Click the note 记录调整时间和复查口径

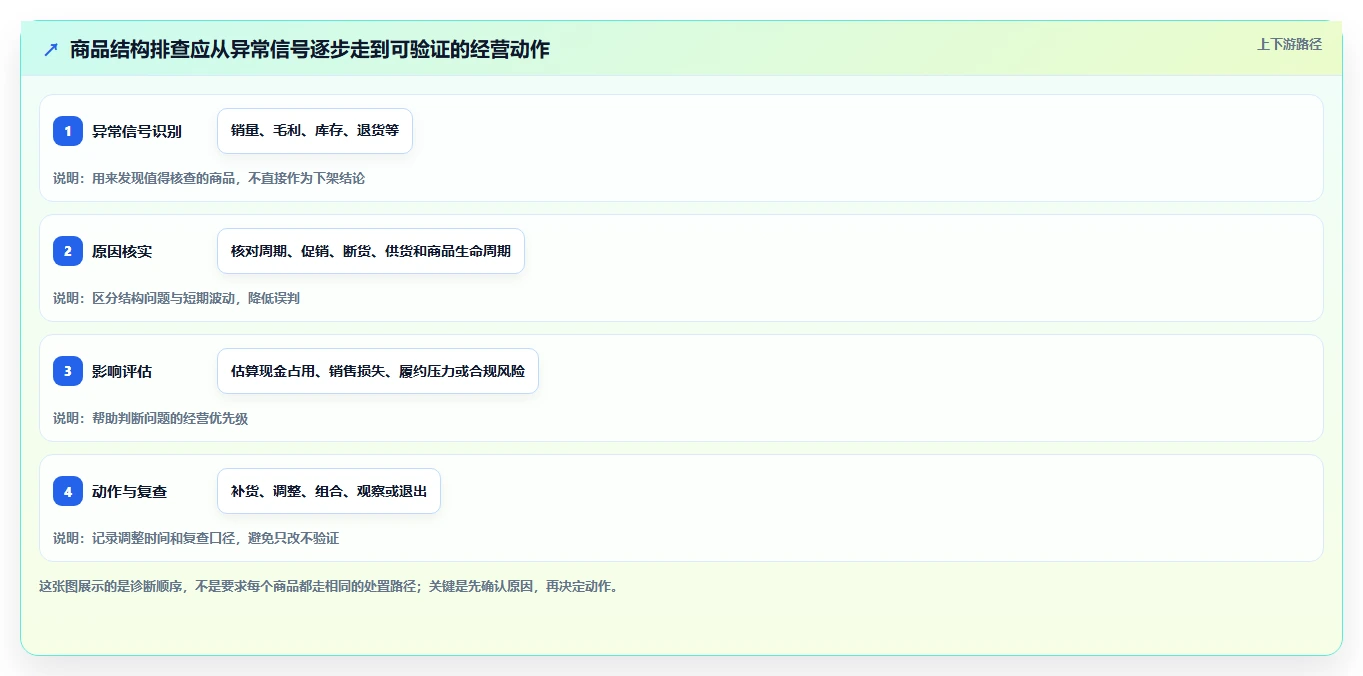196,538
